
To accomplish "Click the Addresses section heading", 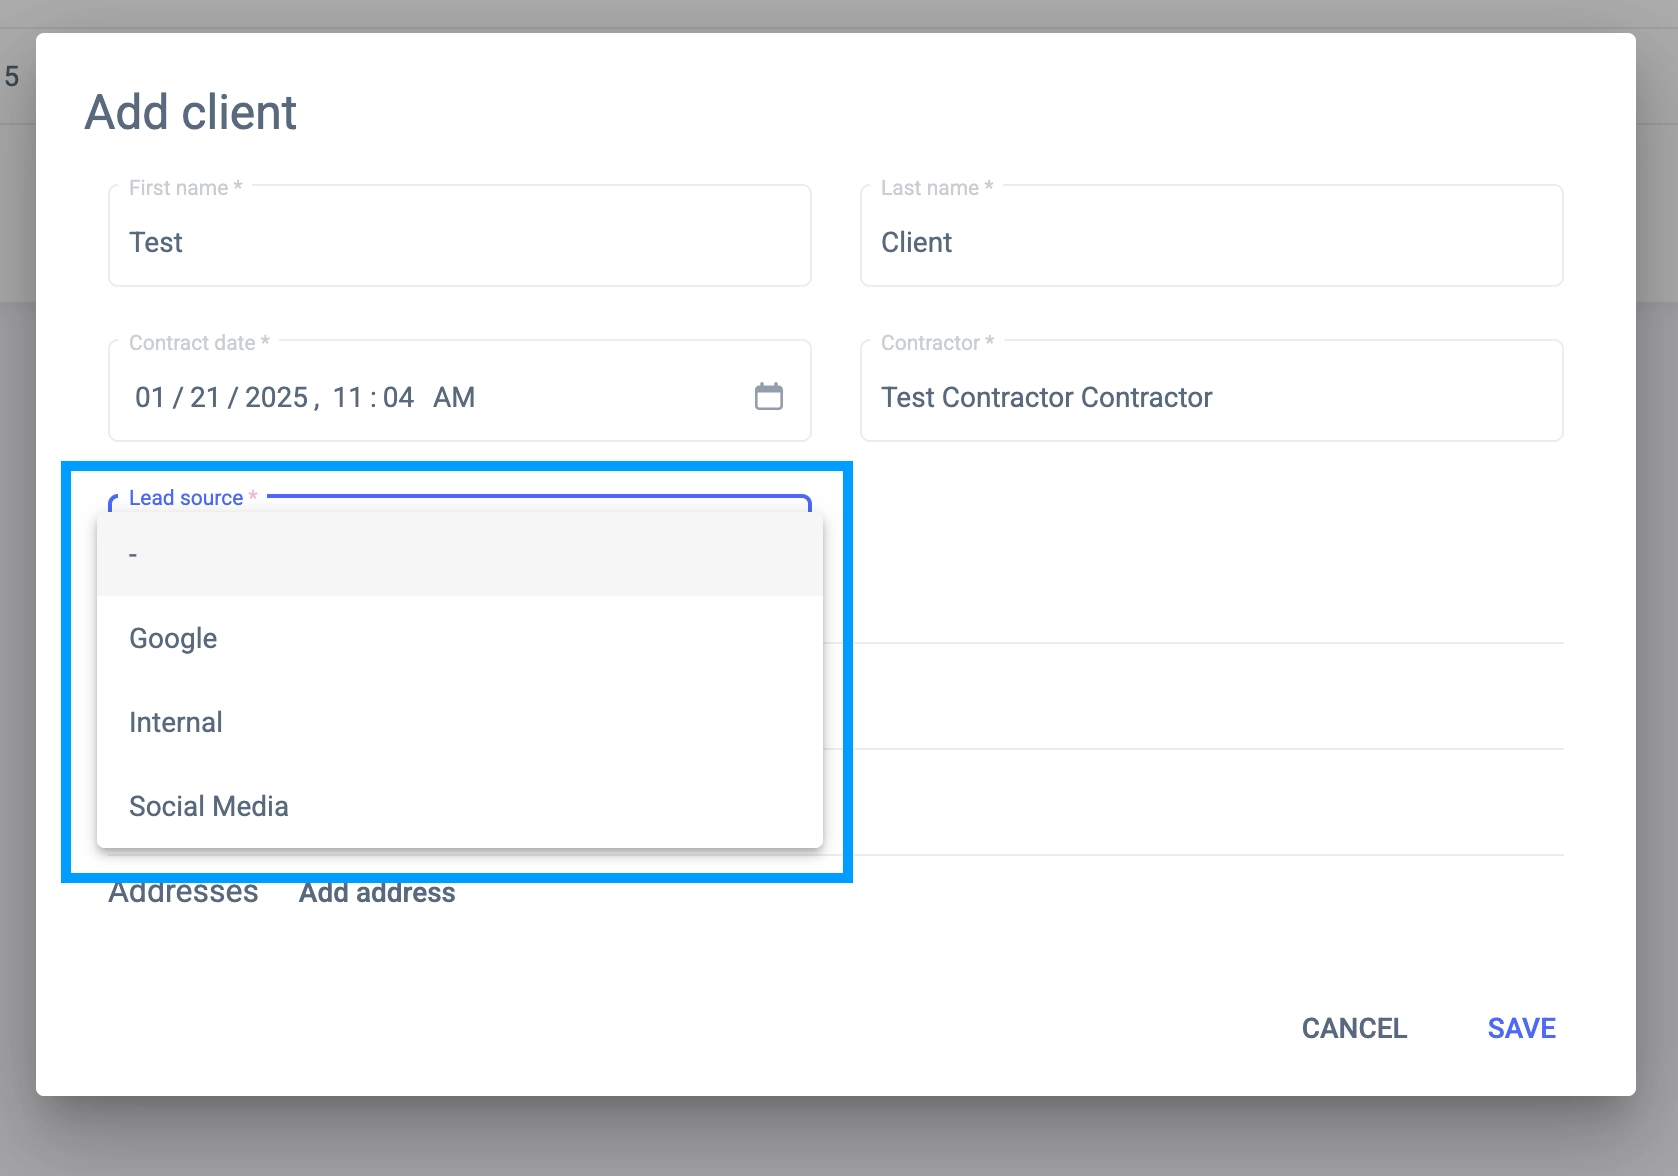I will click(183, 893).
